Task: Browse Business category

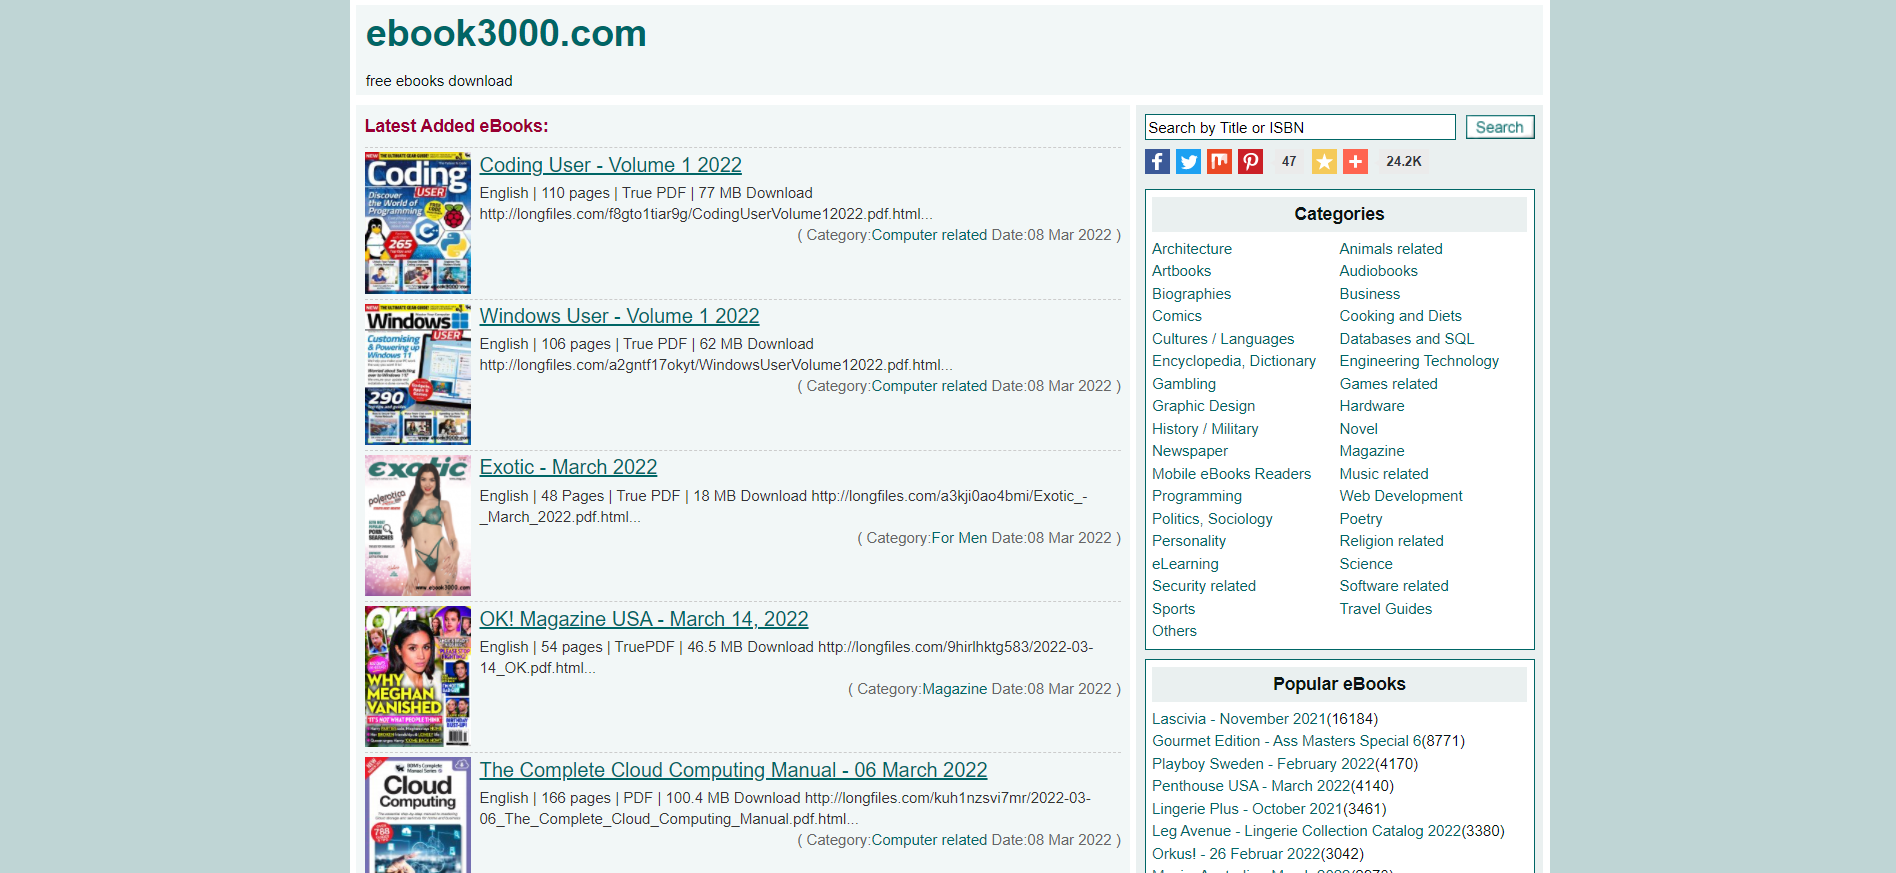Action: (x=1370, y=294)
